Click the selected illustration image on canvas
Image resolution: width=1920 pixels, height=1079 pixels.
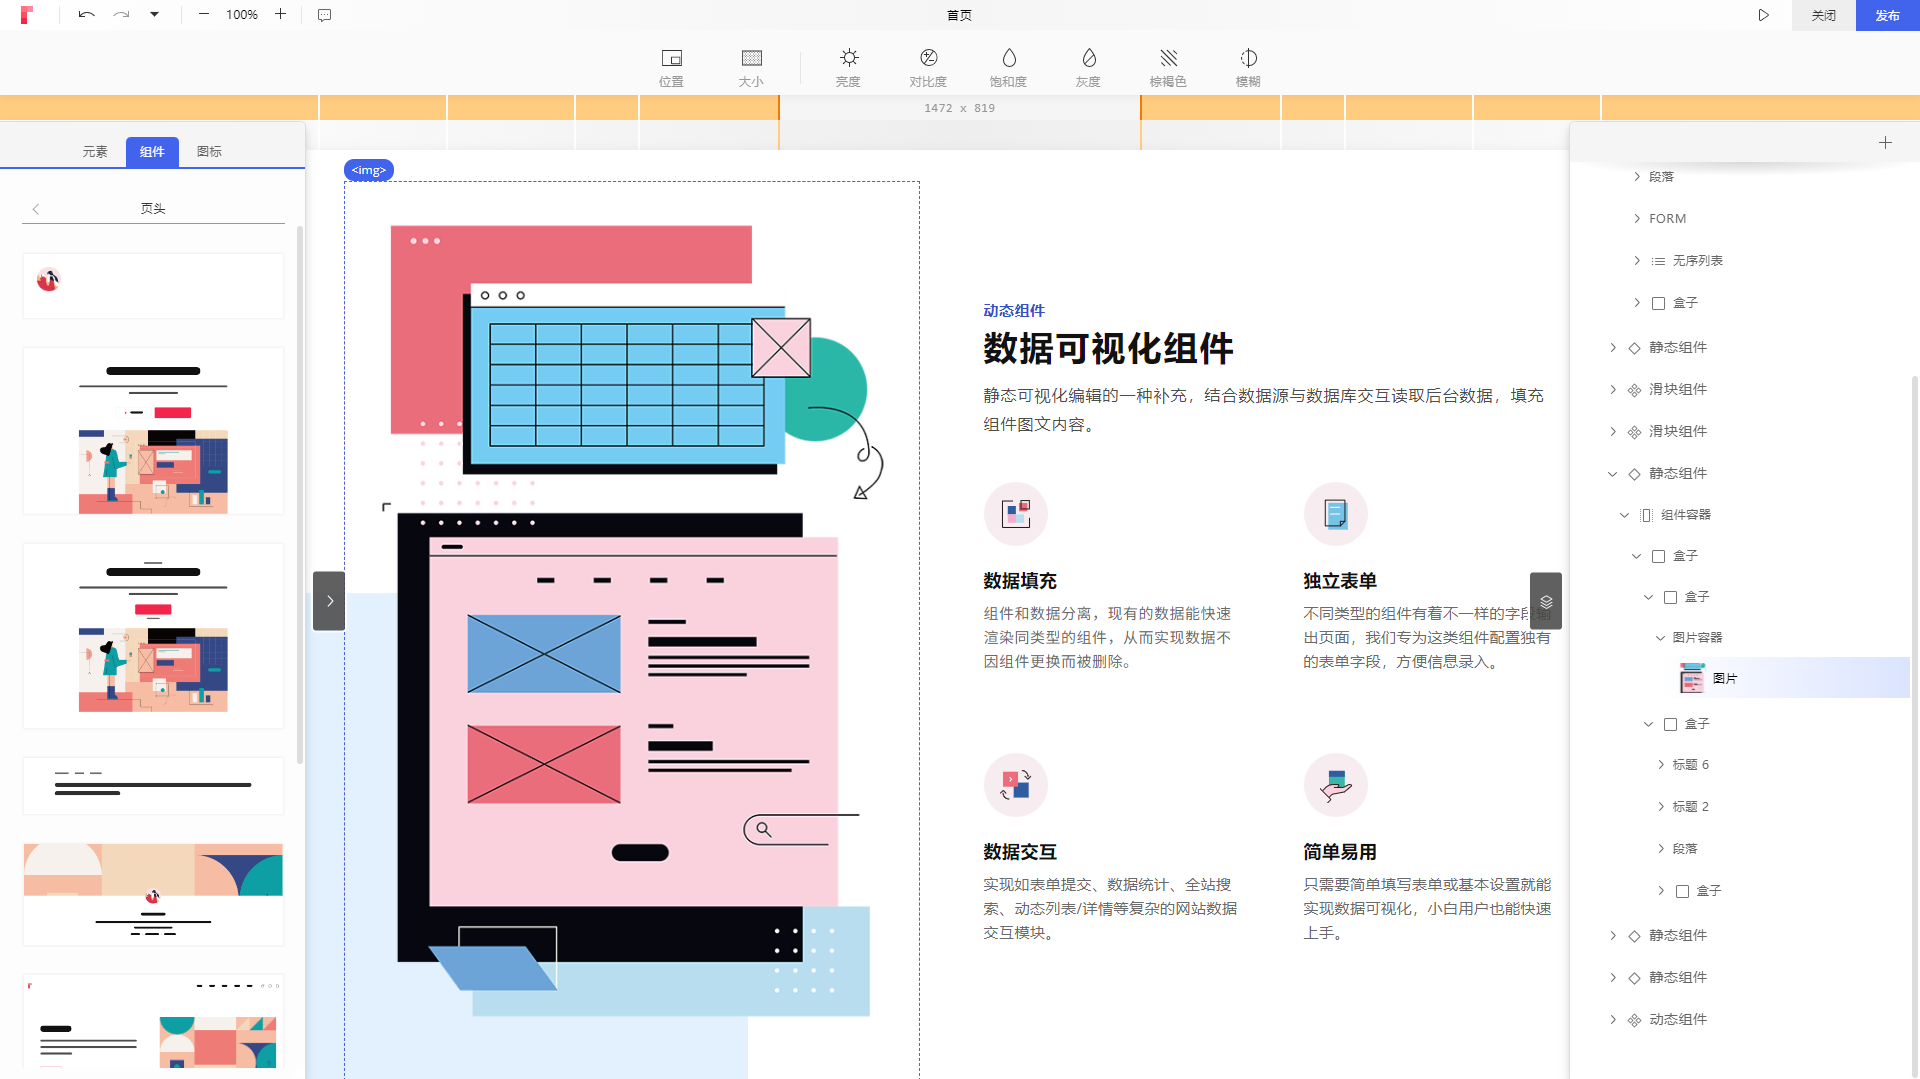coord(632,630)
